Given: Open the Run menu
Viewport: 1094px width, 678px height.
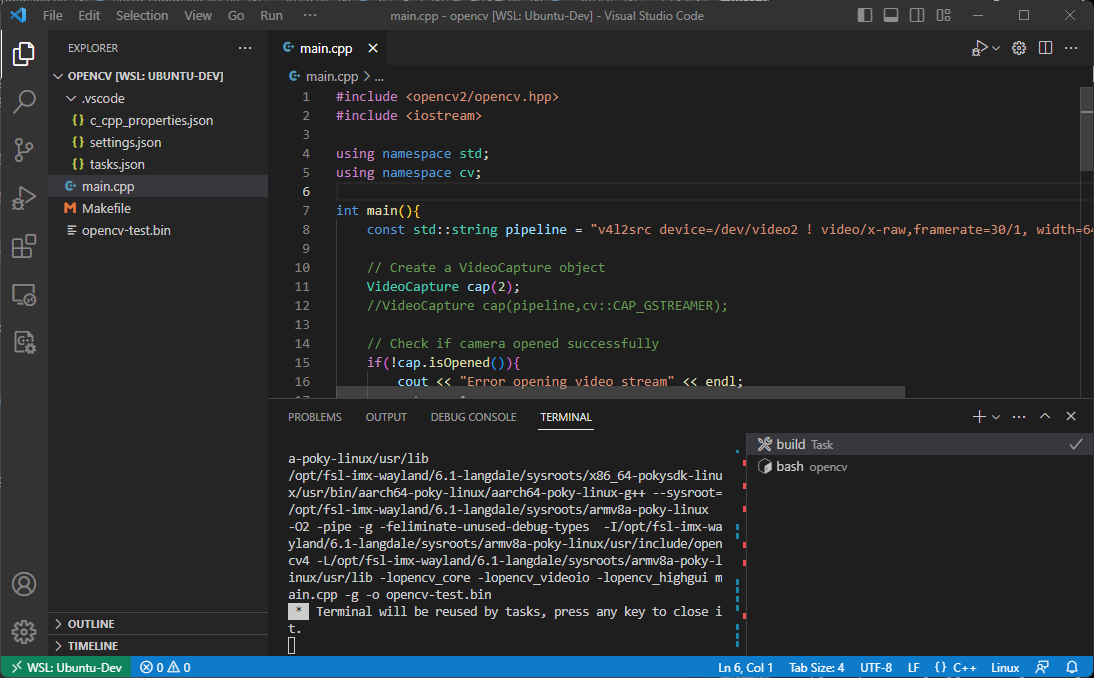Looking at the screenshot, I should pyautogui.click(x=271, y=15).
